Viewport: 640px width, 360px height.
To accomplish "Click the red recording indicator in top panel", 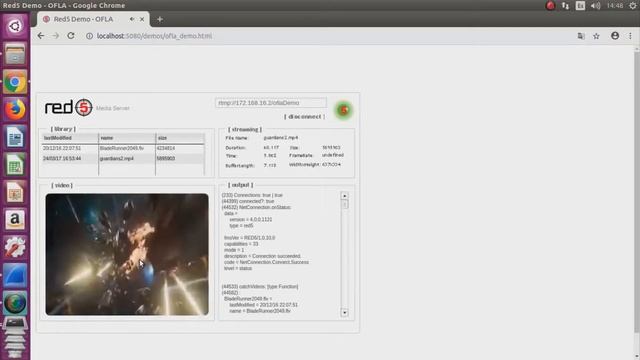I will 550,5.
